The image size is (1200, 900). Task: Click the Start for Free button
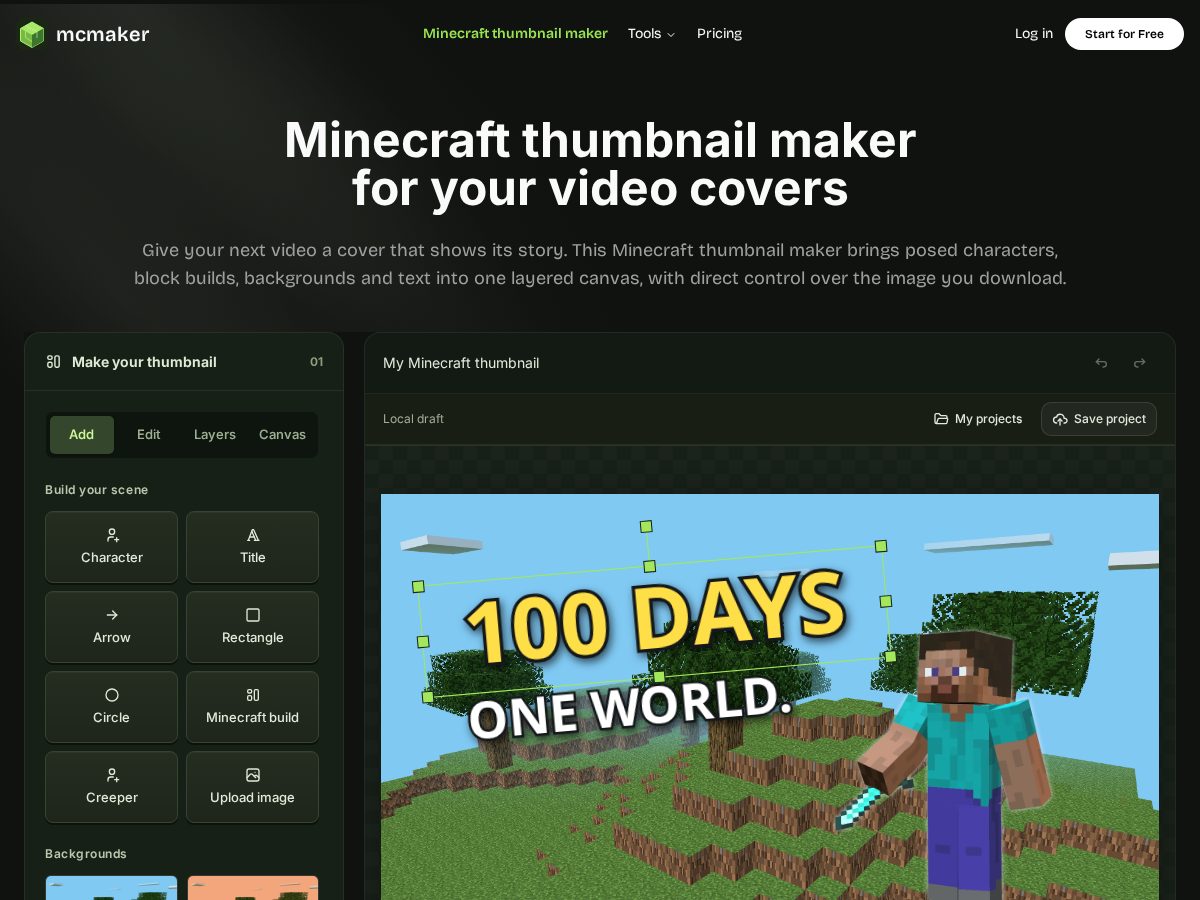tap(1124, 34)
